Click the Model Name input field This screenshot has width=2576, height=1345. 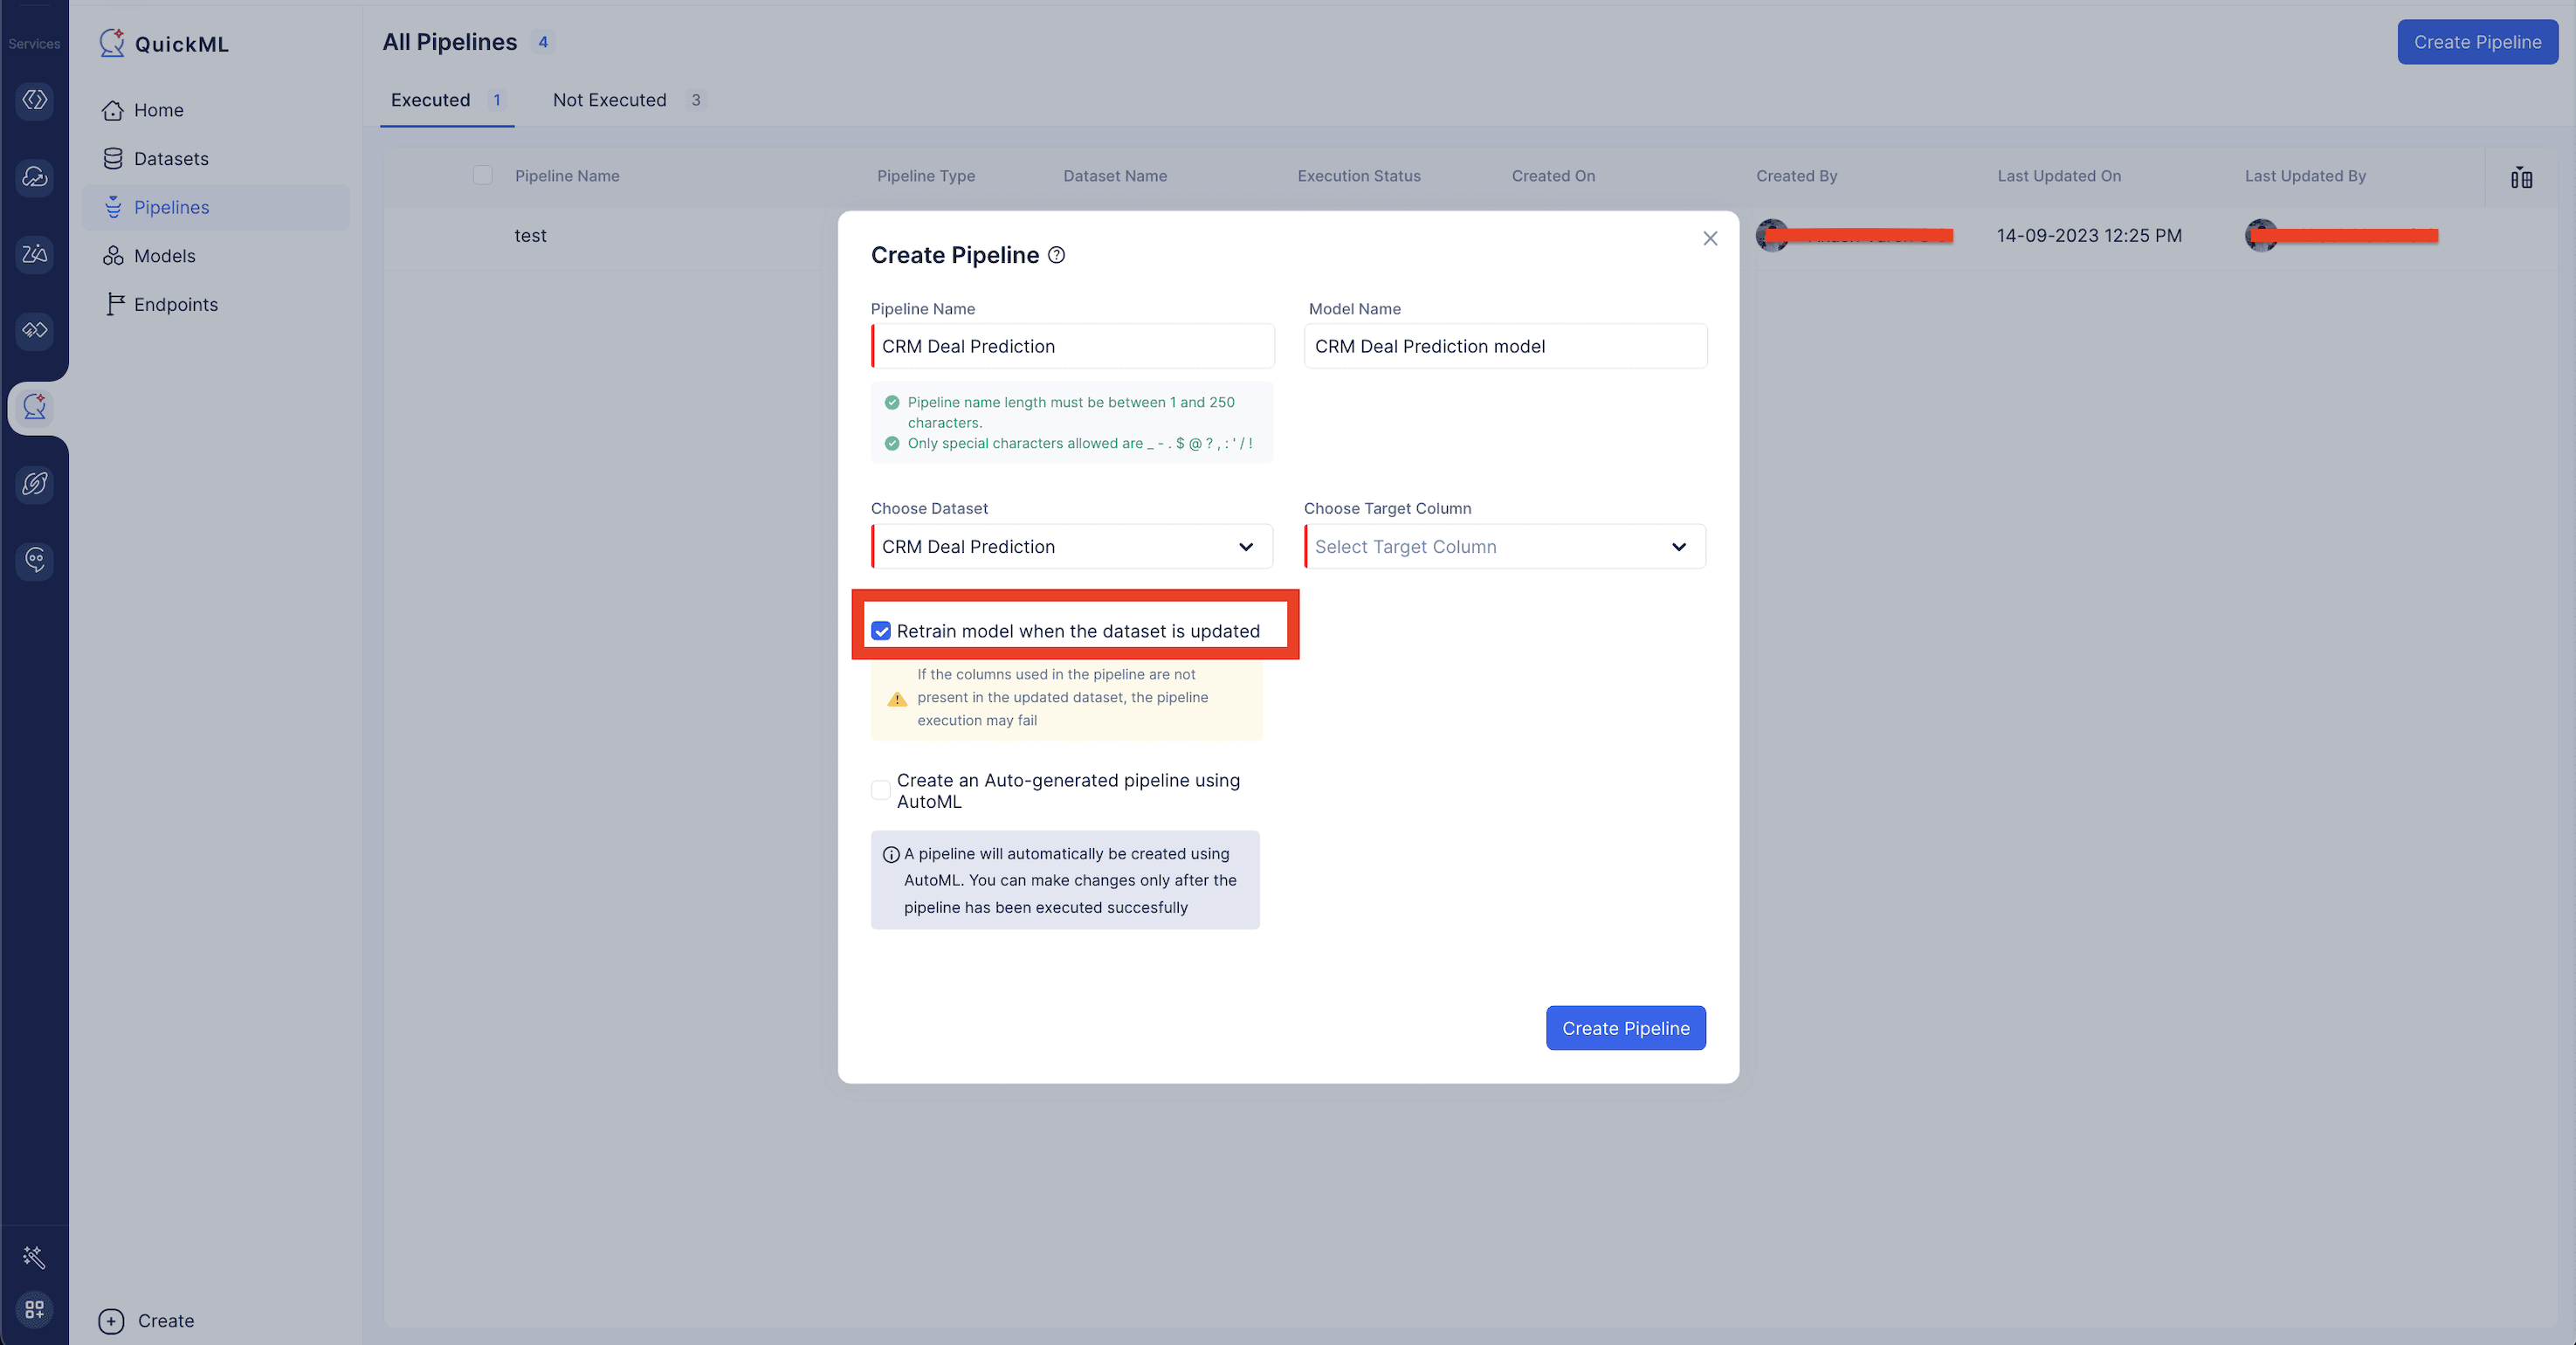coord(1505,344)
